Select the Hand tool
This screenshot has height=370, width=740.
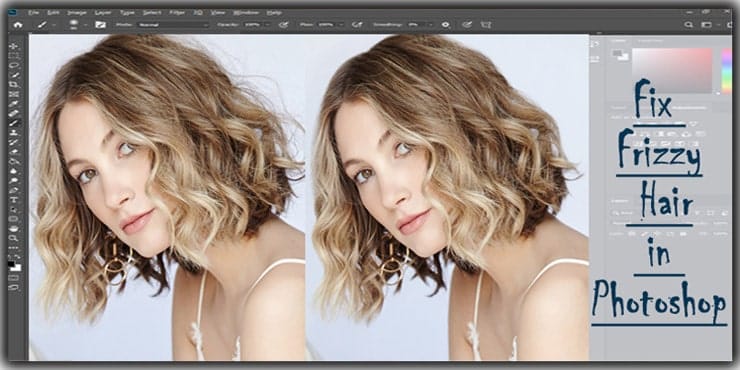[13, 229]
